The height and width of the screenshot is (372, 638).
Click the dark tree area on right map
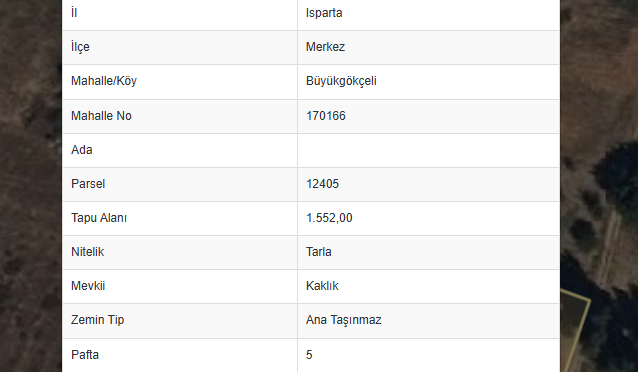(614, 175)
